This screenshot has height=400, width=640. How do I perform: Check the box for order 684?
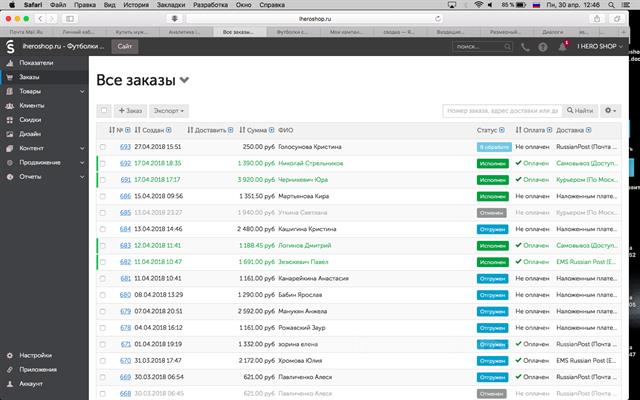point(102,229)
